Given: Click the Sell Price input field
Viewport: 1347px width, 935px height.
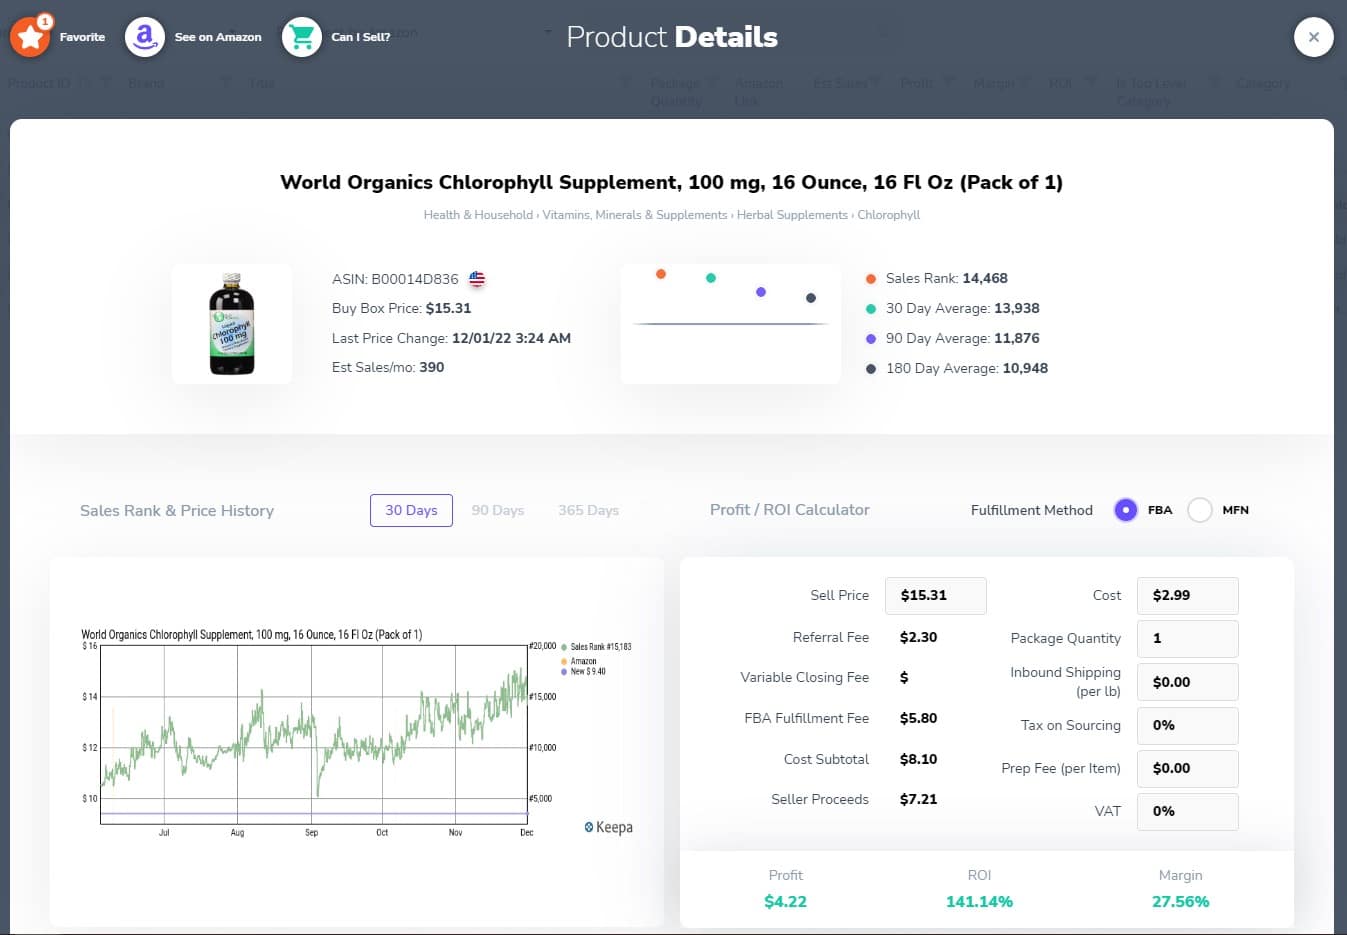Looking at the screenshot, I should (x=936, y=595).
